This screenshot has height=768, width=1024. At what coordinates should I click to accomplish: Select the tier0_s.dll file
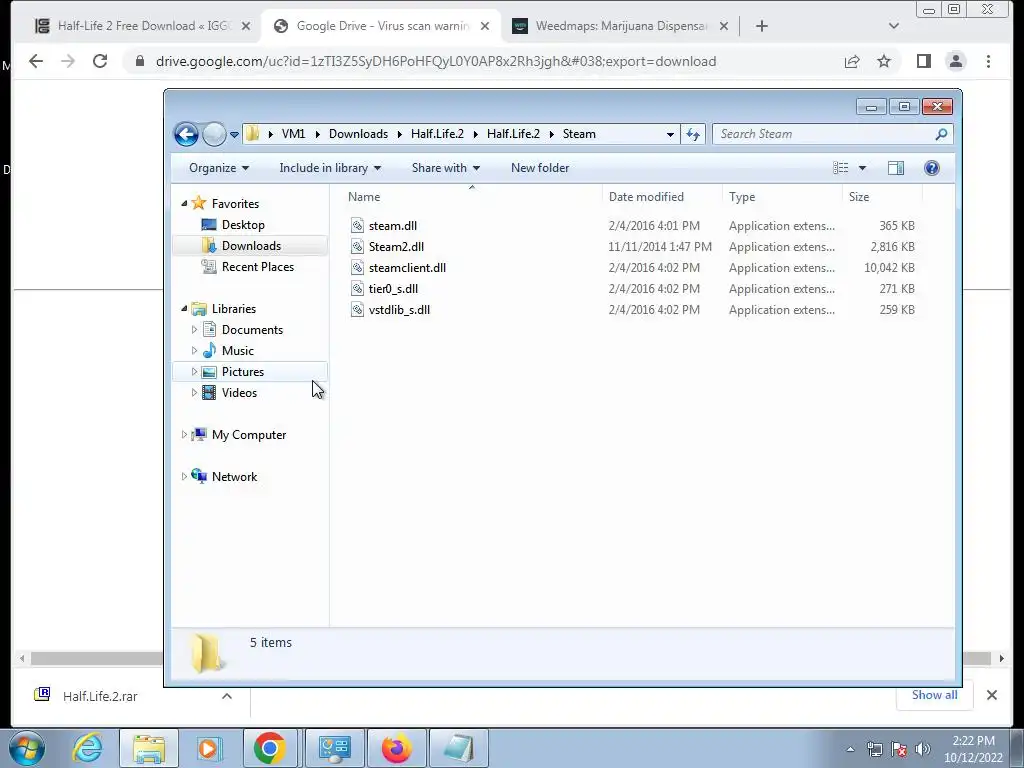(x=393, y=289)
